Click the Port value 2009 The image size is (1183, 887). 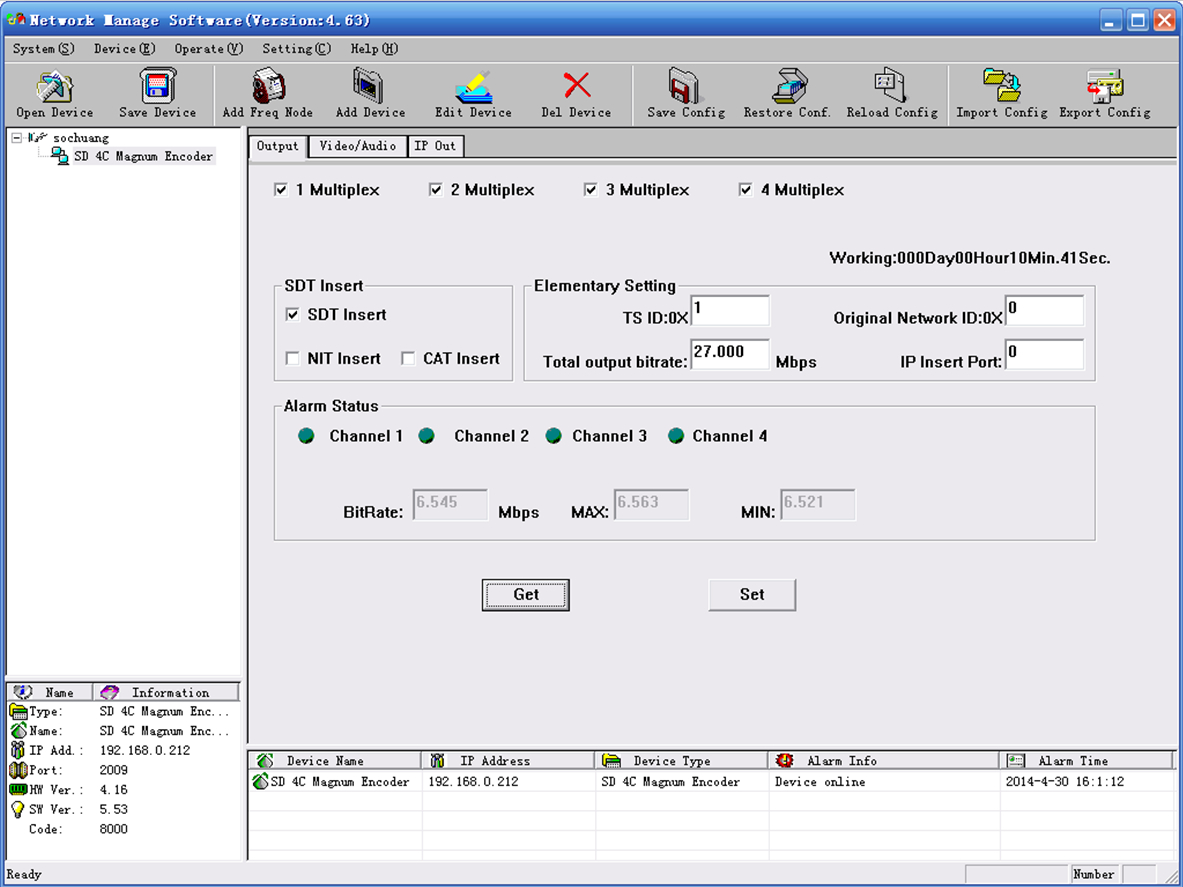pyautogui.click(x=113, y=770)
